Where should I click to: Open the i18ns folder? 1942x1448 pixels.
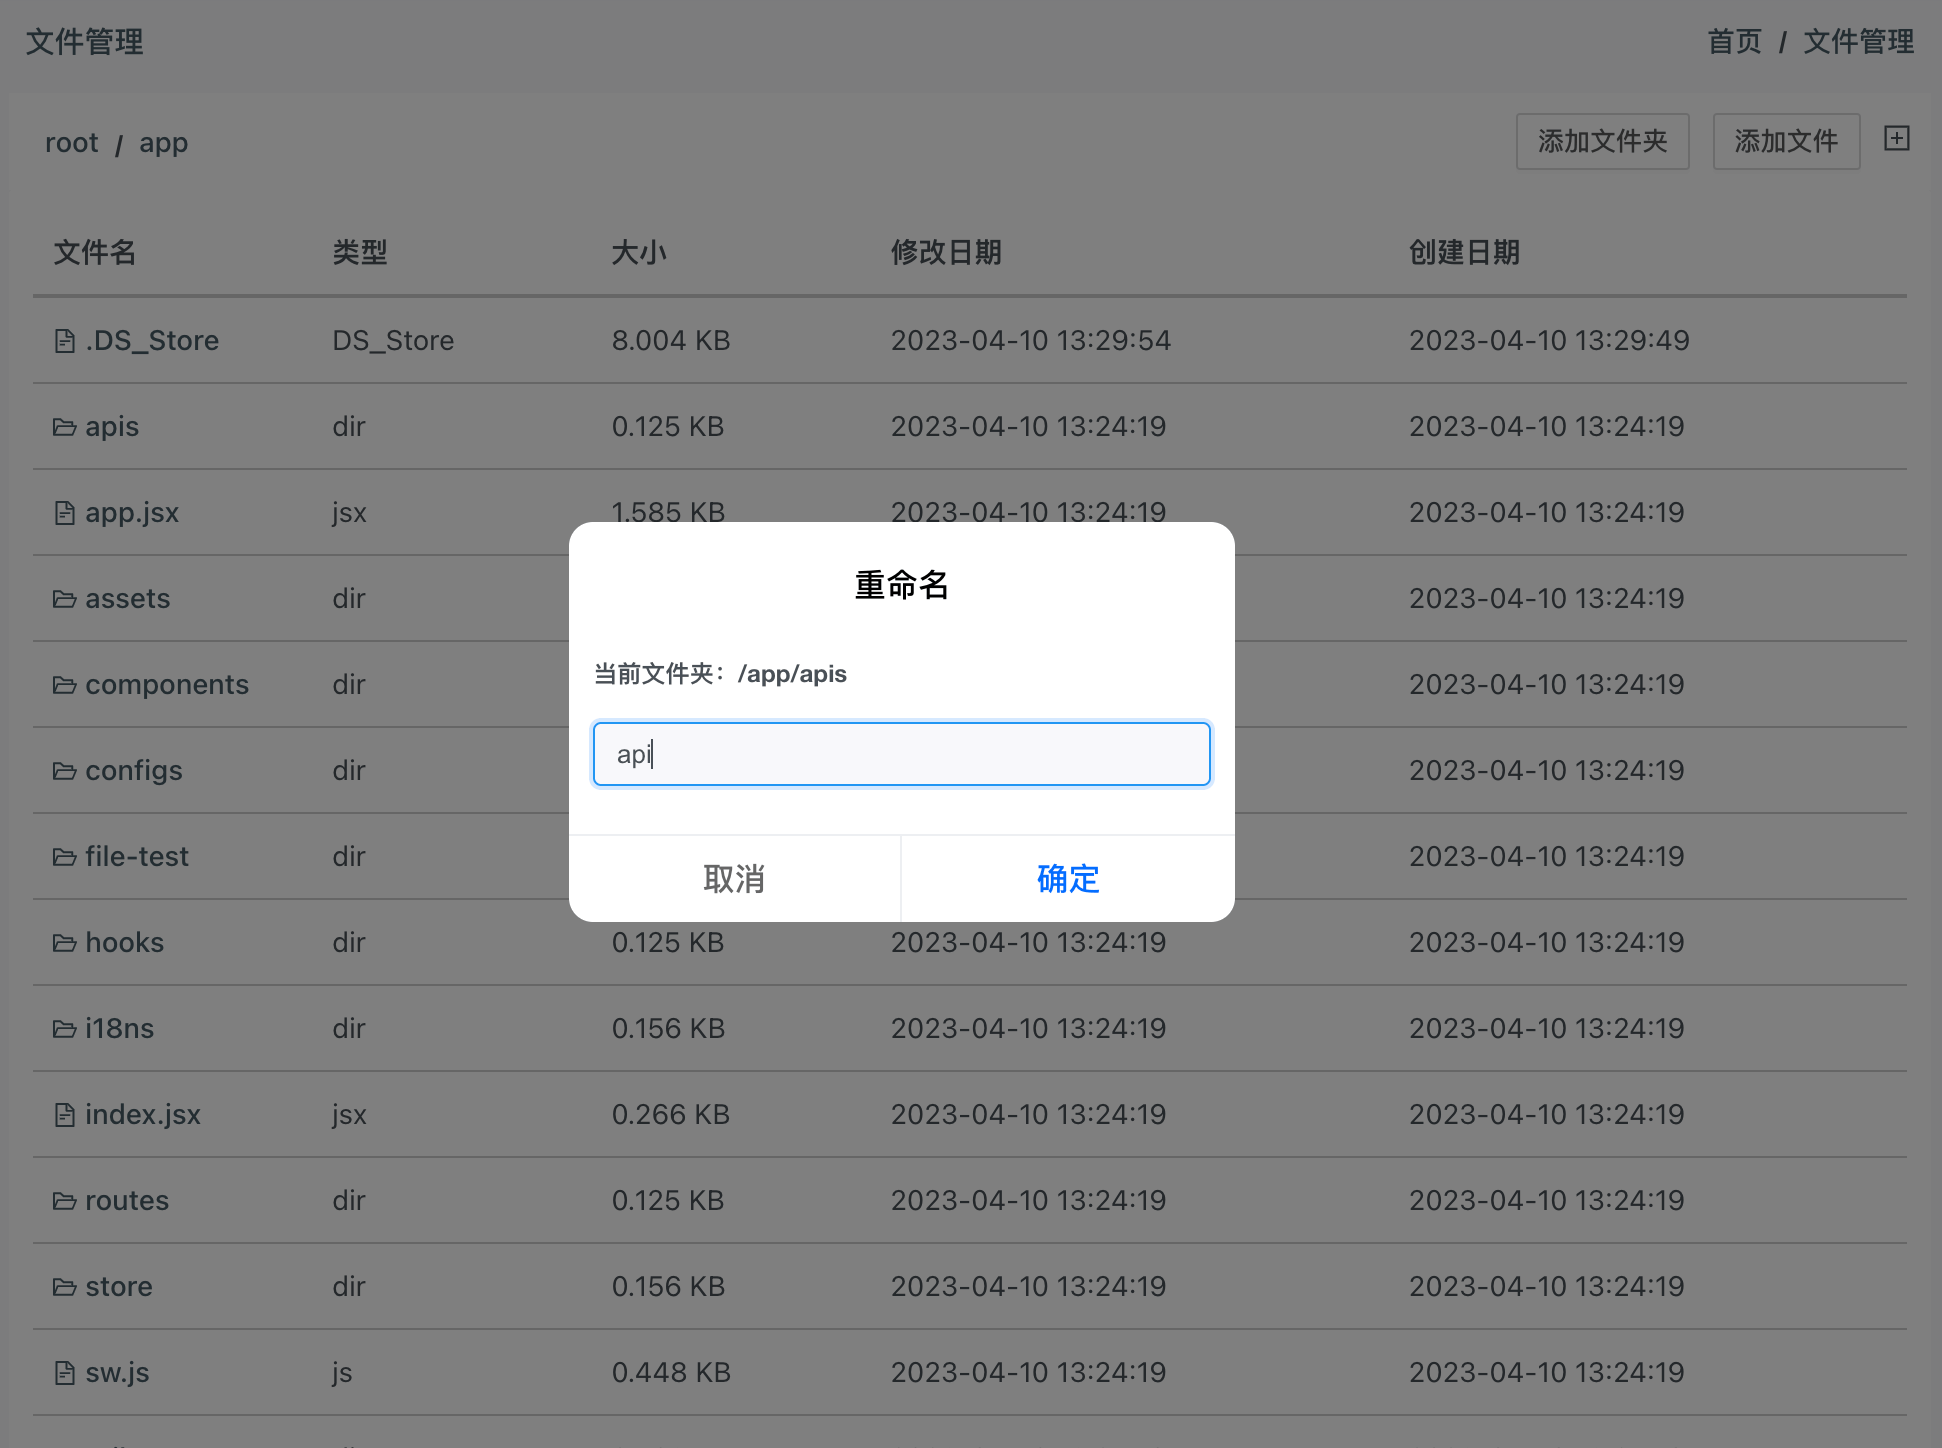(119, 1028)
